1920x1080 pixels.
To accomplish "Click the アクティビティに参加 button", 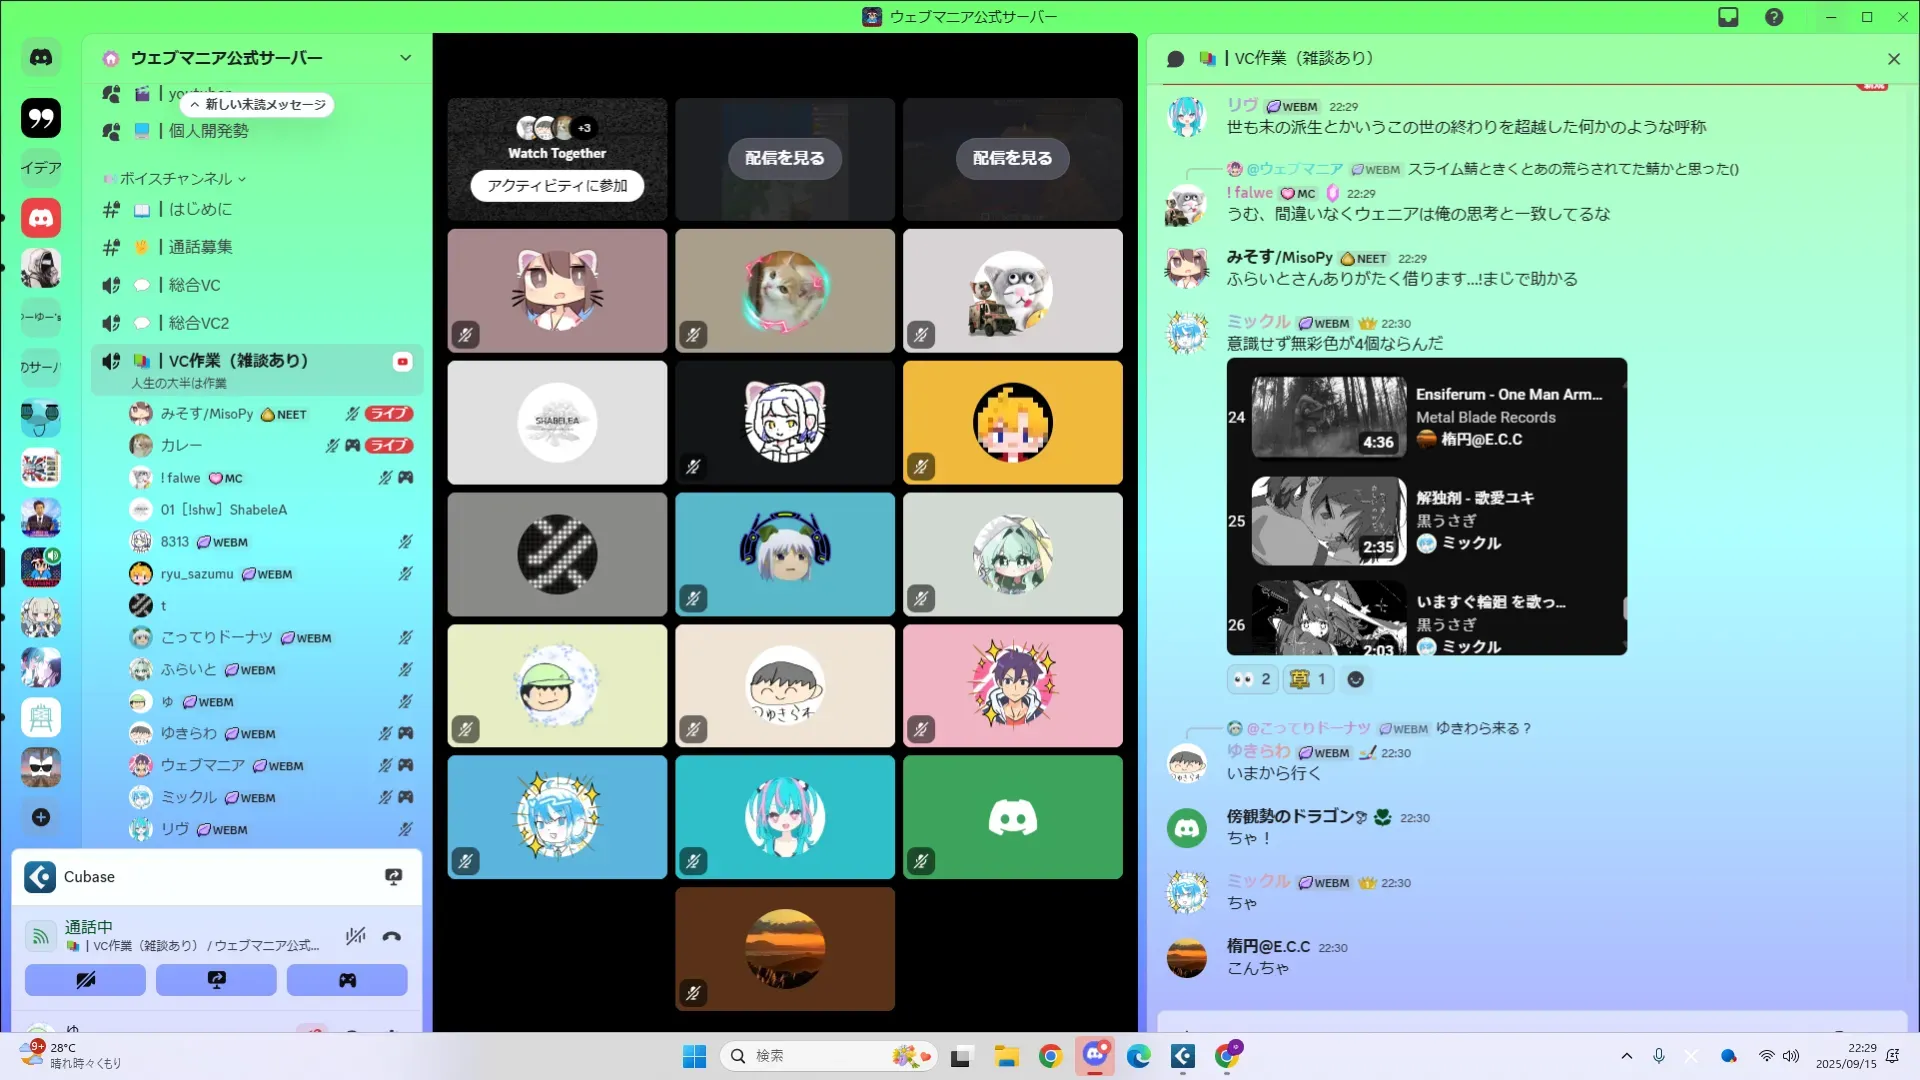I will click(x=557, y=186).
